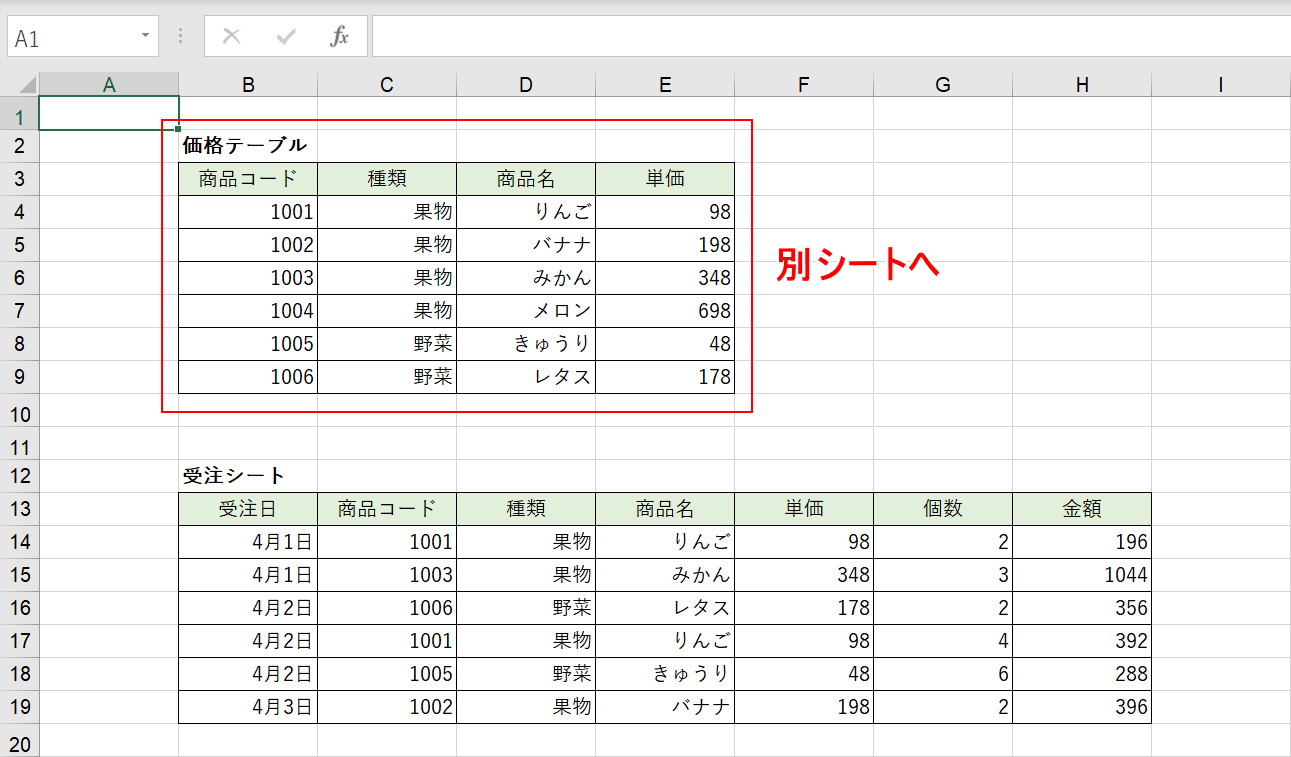Select the りんご cell in the price table
This screenshot has width=1291, height=757.
[x=526, y=211]
